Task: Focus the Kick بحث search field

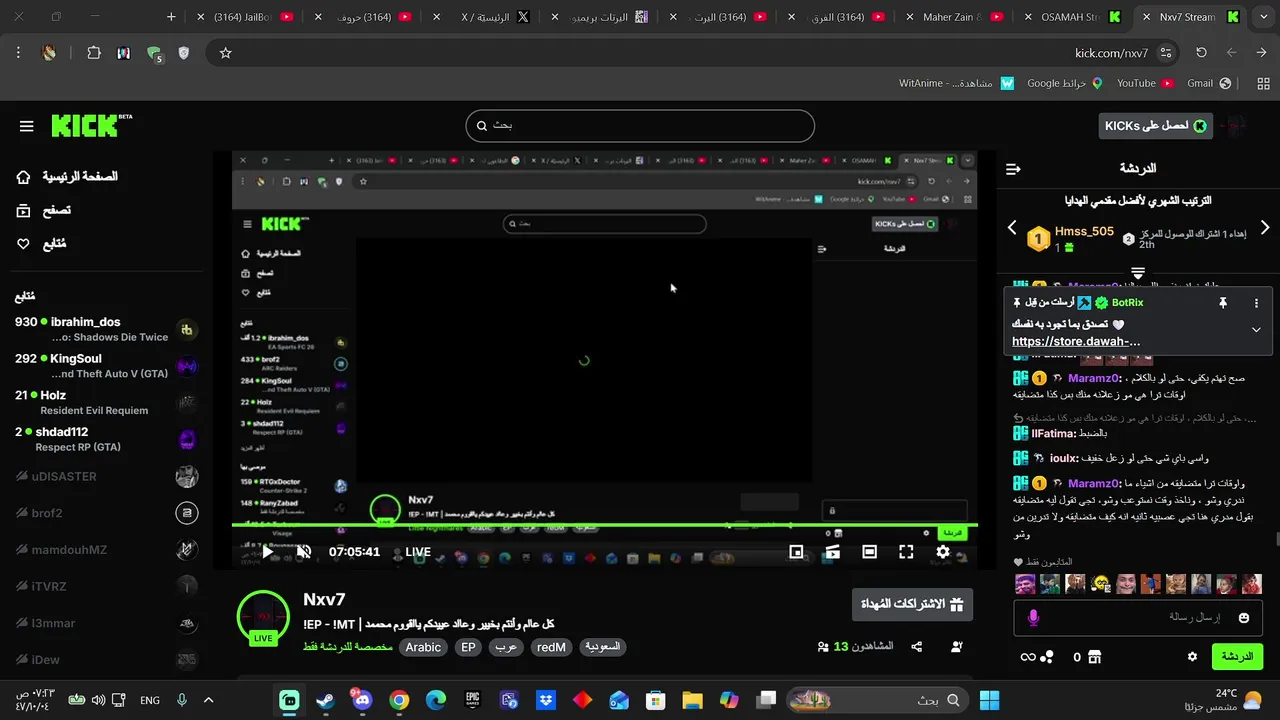Action: pyautogui.click(x=640, y=126)
